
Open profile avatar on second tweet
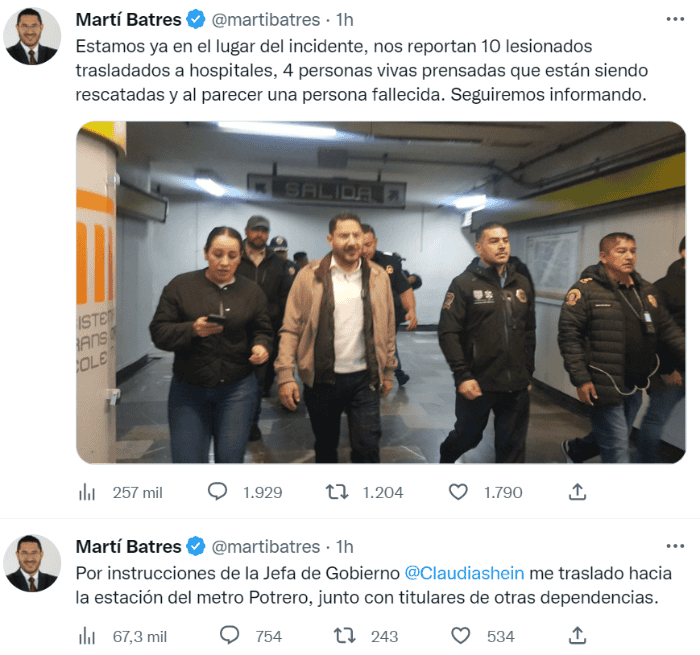coord(32,563)
